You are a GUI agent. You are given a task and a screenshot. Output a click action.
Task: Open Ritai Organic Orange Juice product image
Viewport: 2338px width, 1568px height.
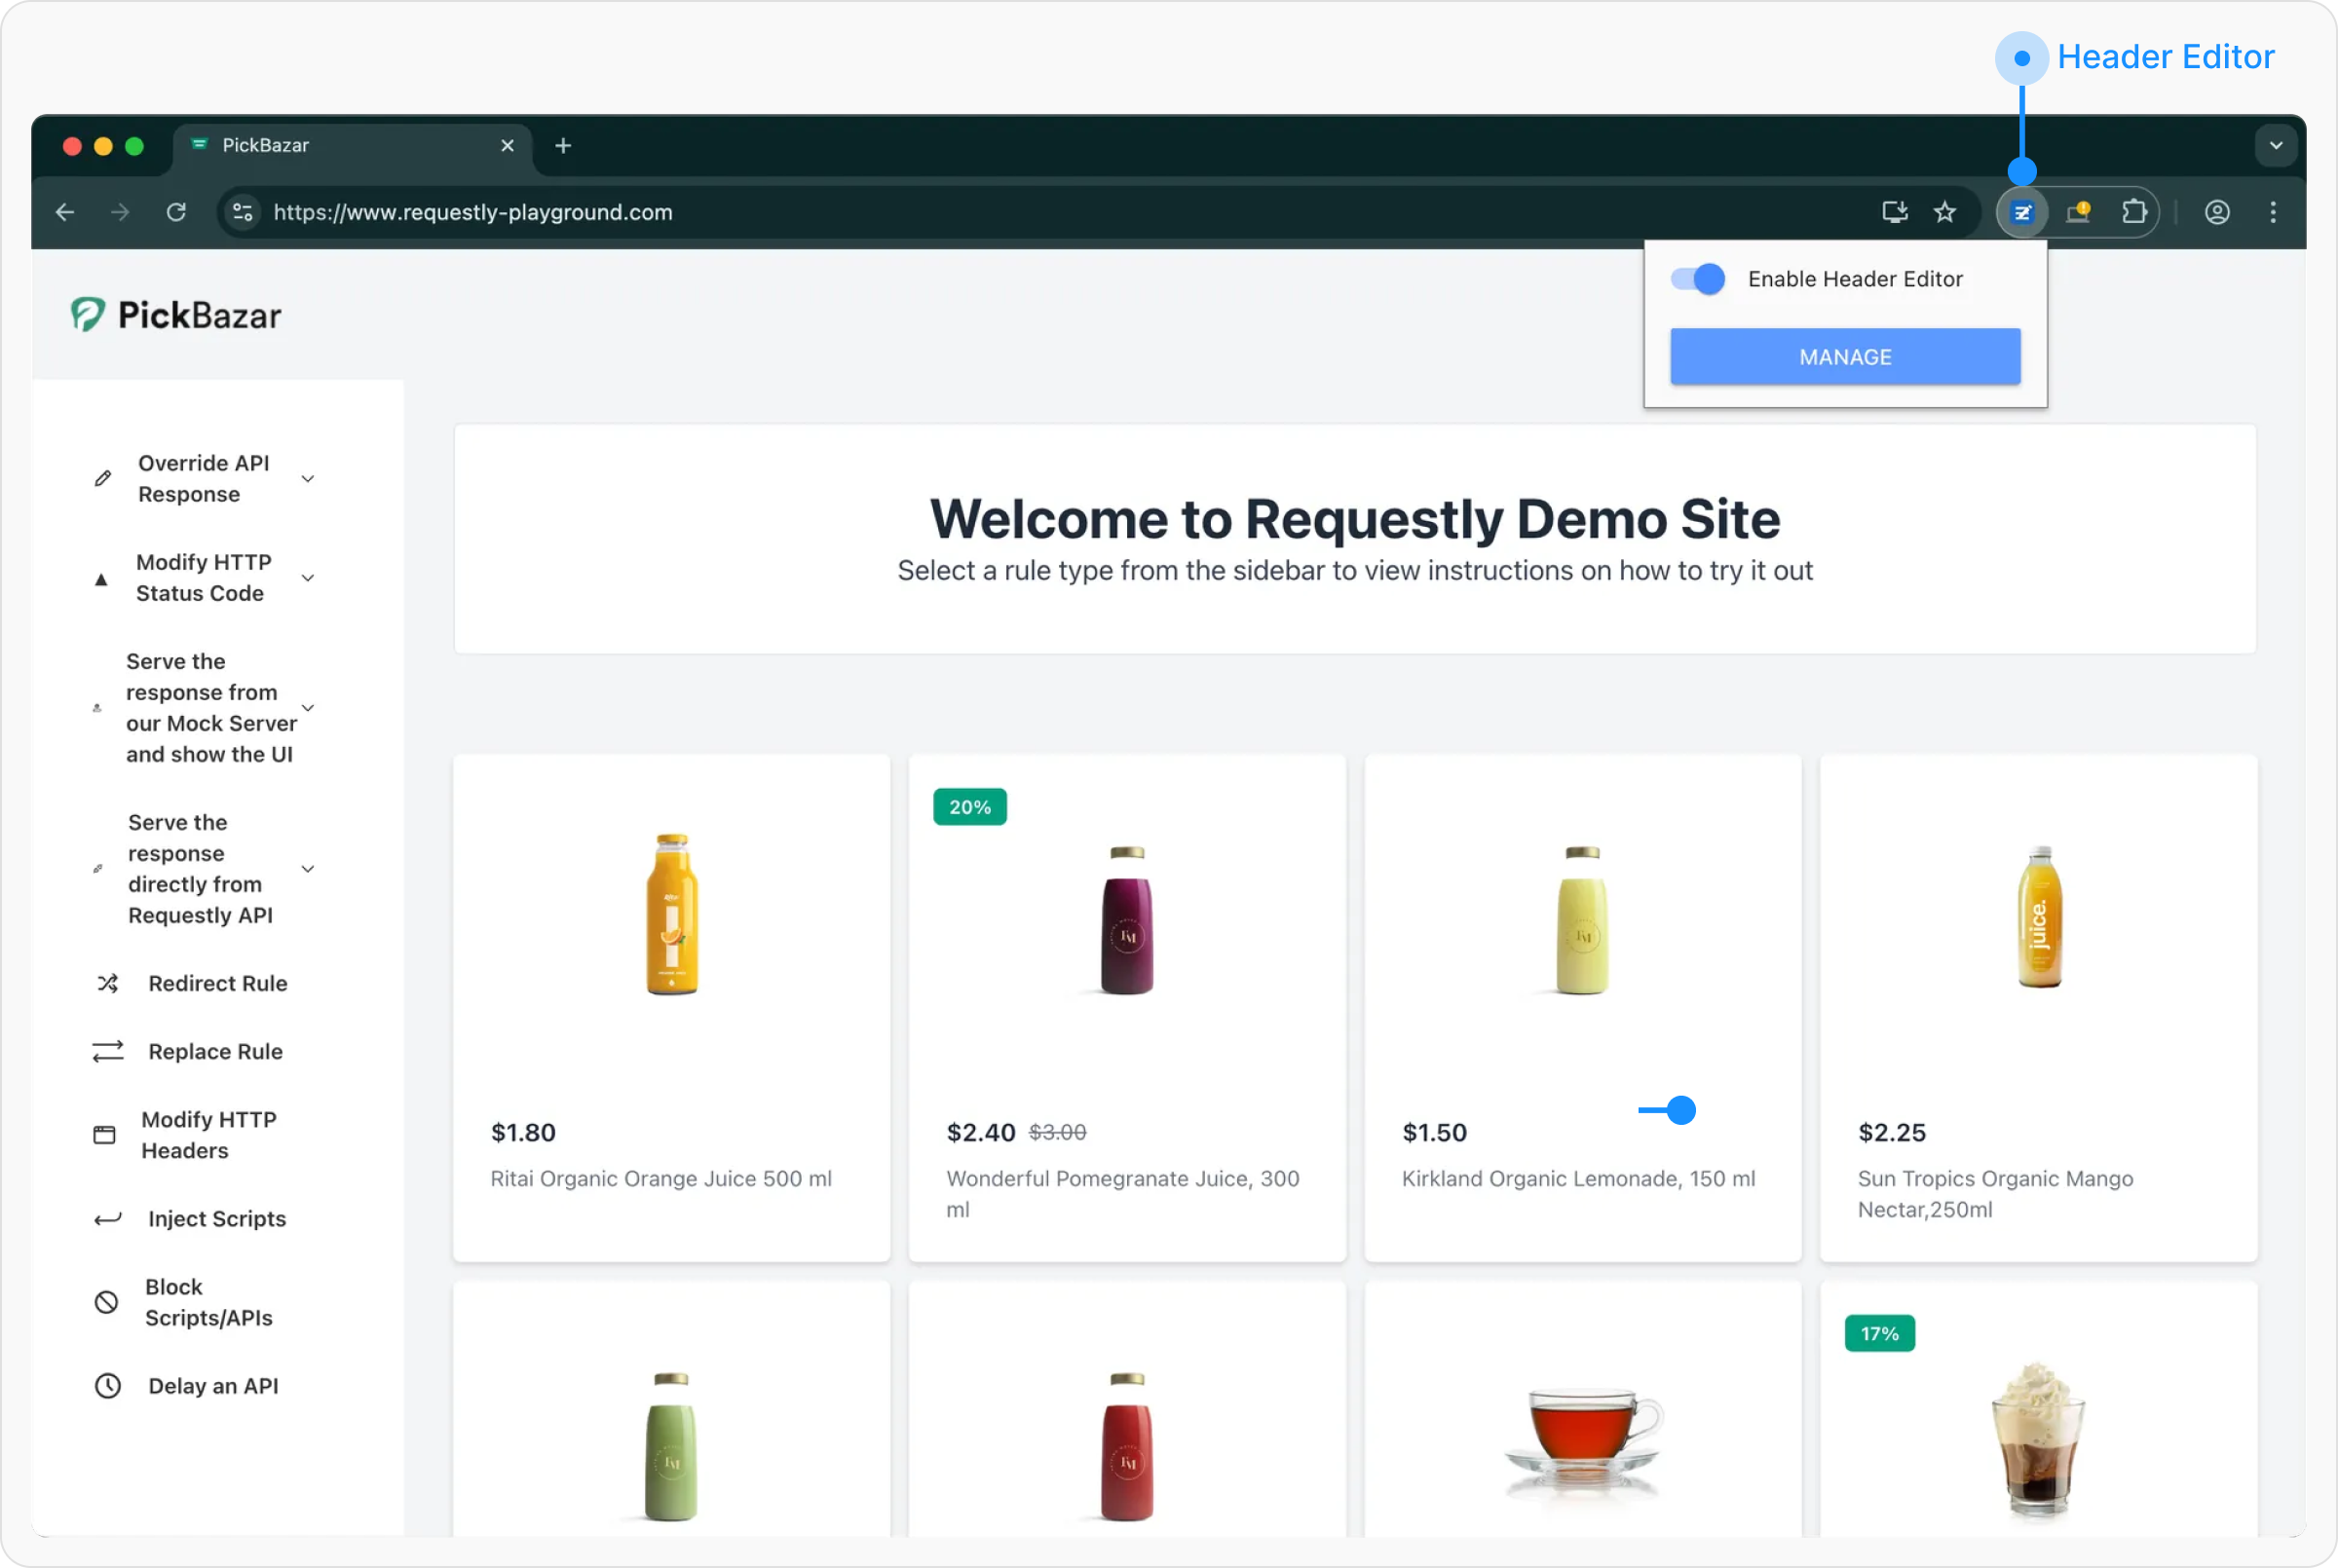click(x=671, y=914)
